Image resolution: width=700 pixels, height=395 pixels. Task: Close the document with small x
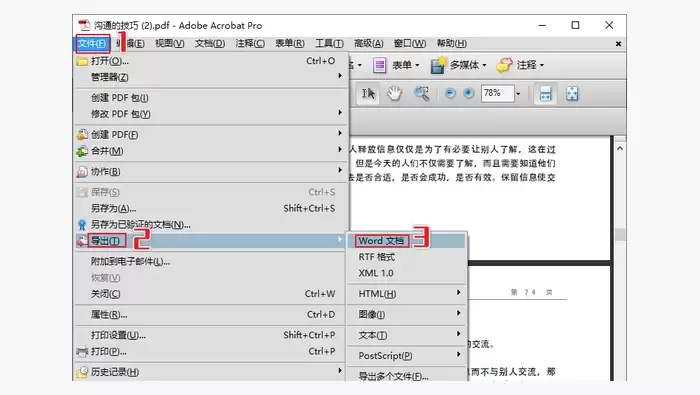618,44
